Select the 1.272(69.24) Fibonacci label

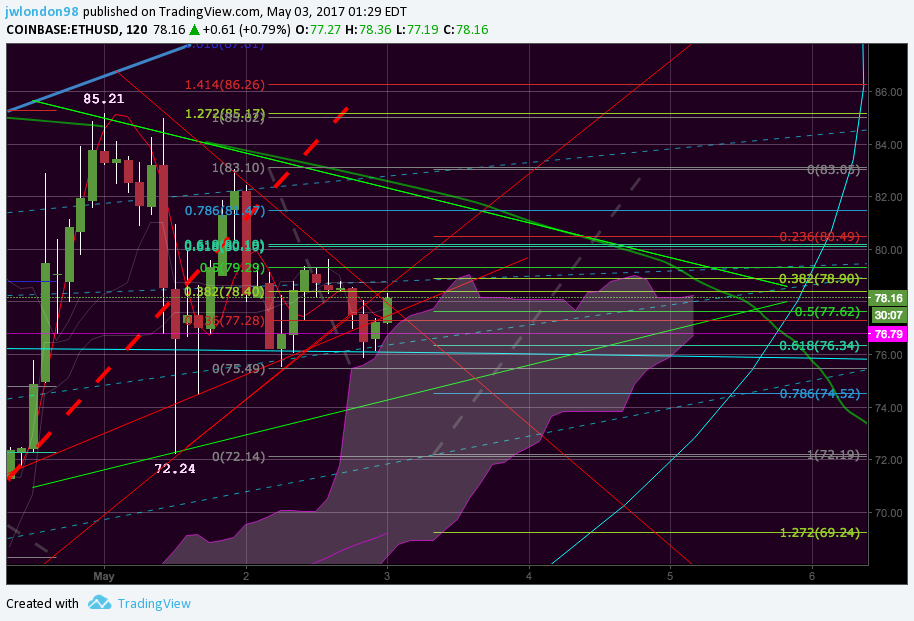click(820, 532)
